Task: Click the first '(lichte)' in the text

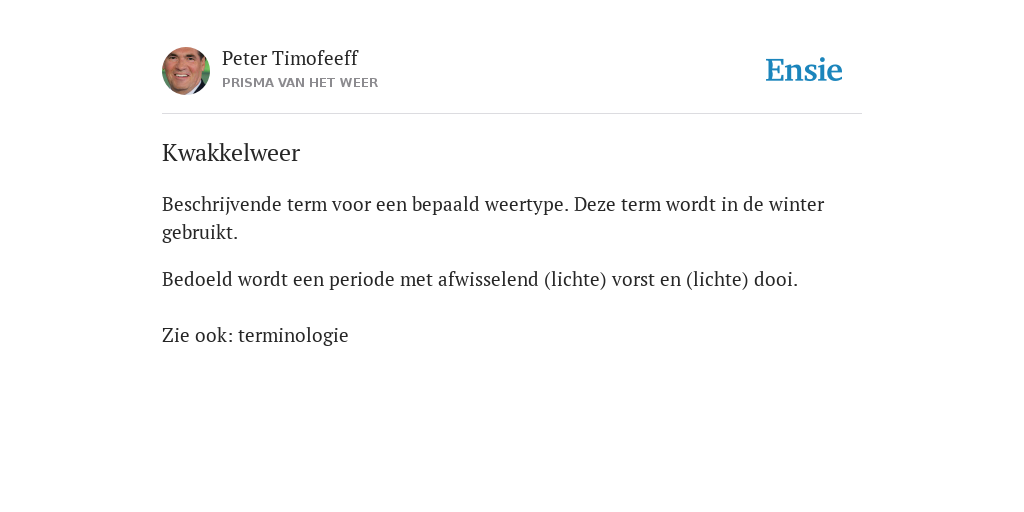Action: pyautogui.click(x=575, y=280)
